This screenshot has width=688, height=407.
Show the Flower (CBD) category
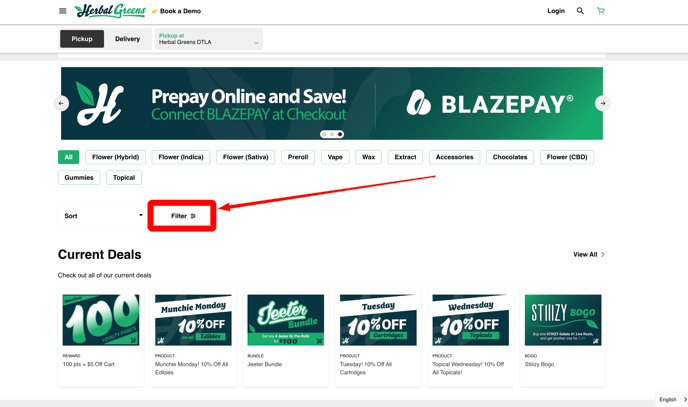point(567,157)
